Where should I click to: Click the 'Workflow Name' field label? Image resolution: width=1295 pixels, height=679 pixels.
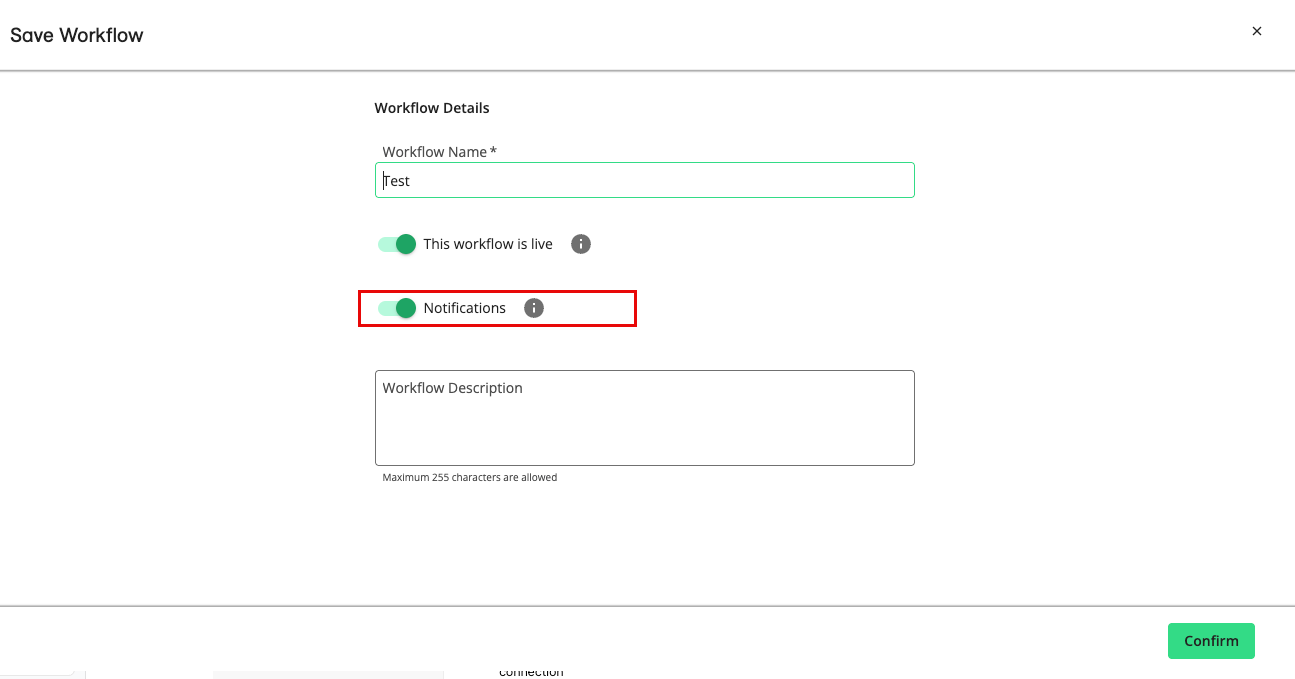tap(440, 152)
